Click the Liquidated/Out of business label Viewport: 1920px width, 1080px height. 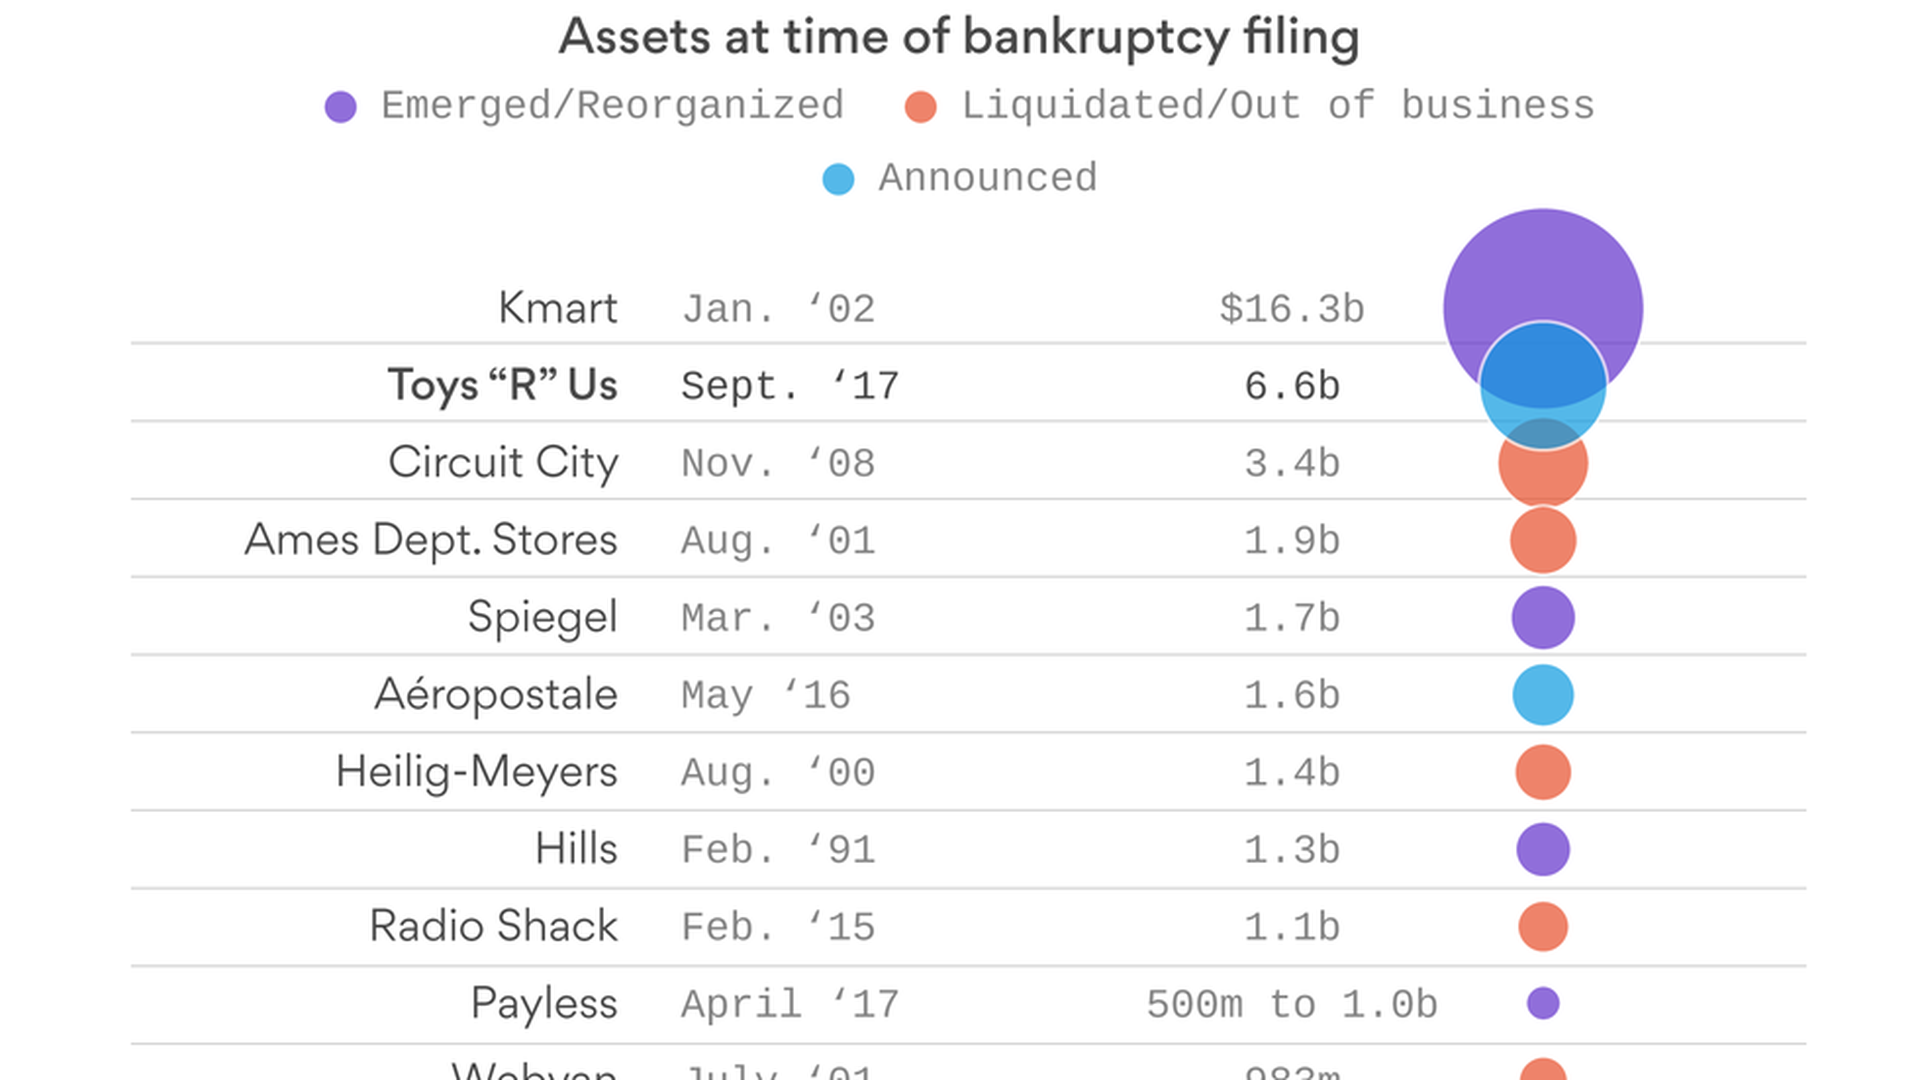pos(1277,106)
